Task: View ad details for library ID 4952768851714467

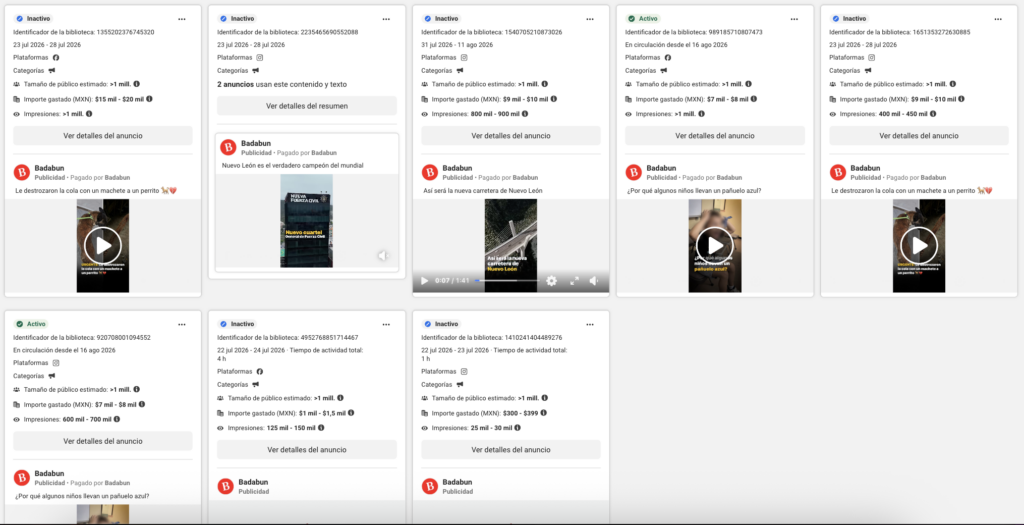Action: (x=307, y=449)
